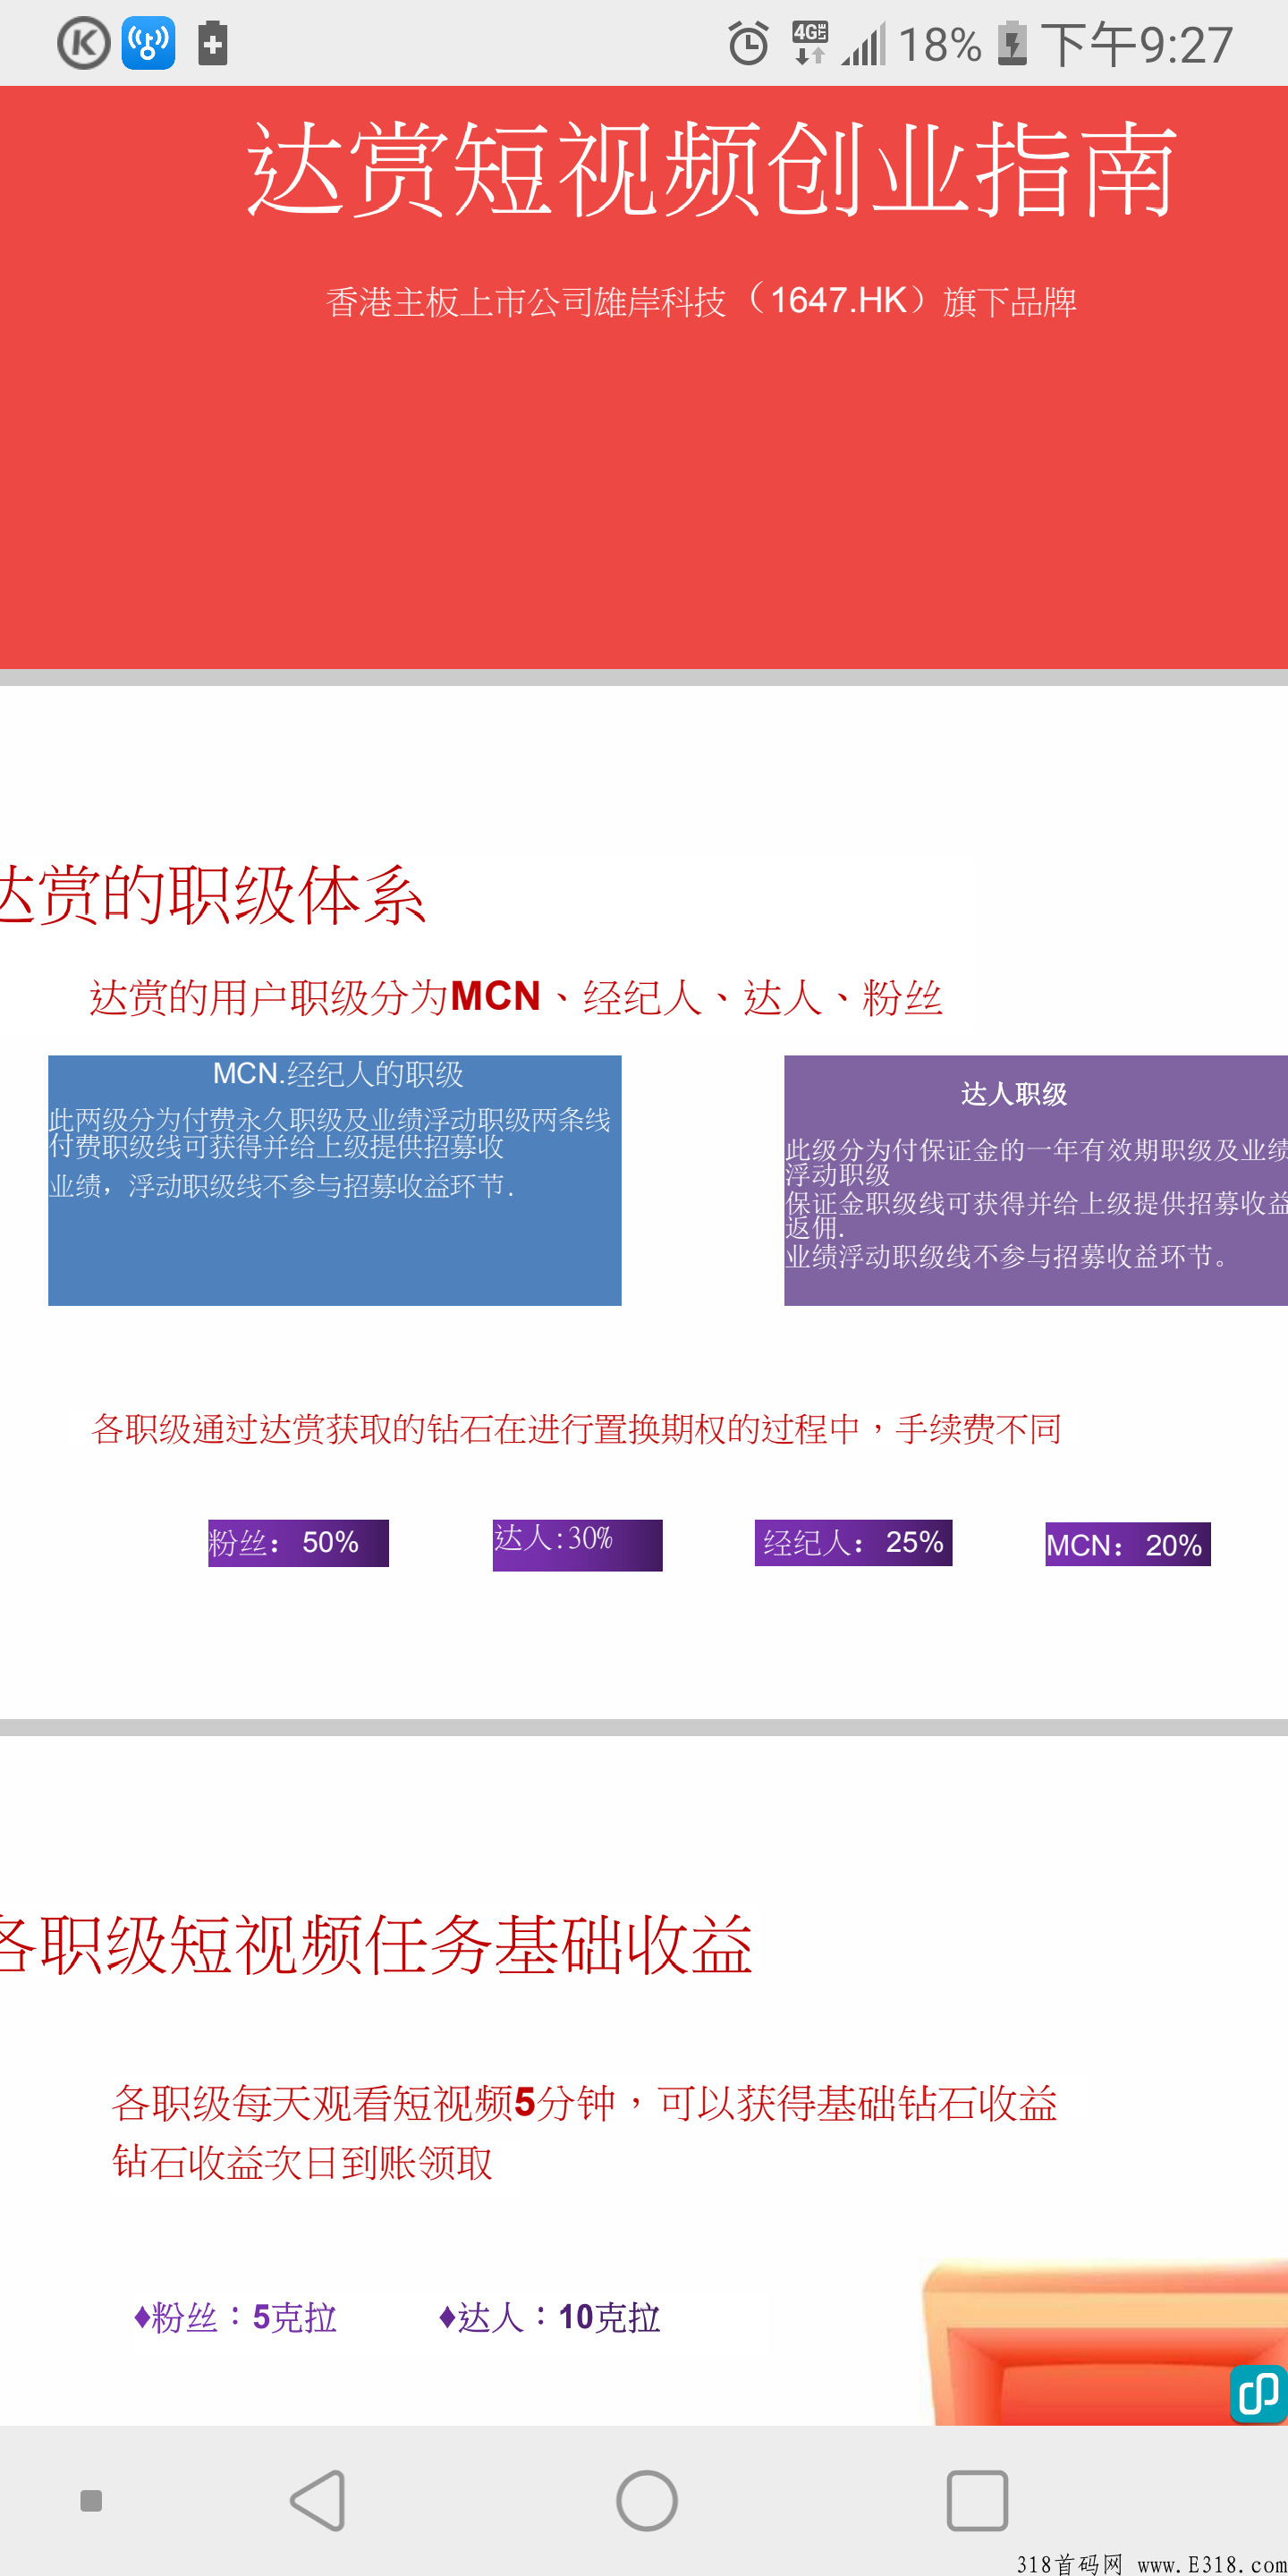Tap the 钻石收益次日到账领取 line
This screenshot has width=1288, height=2576.
(302, 2162)
